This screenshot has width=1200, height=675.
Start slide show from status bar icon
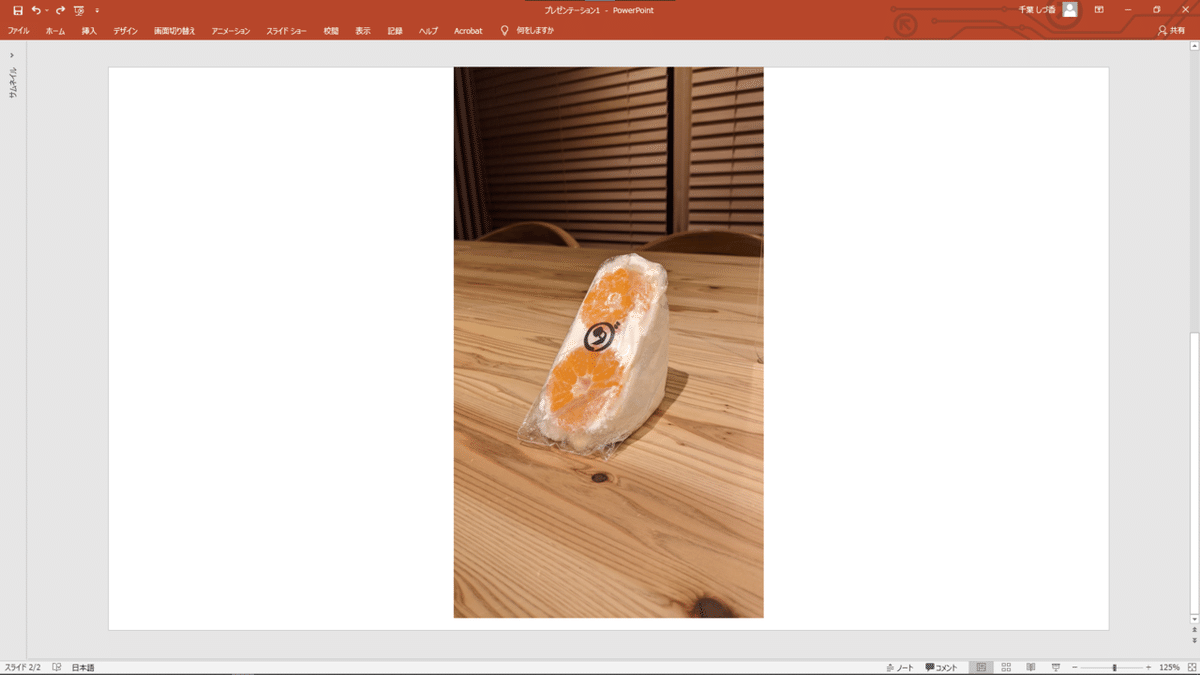(1056, 667)
